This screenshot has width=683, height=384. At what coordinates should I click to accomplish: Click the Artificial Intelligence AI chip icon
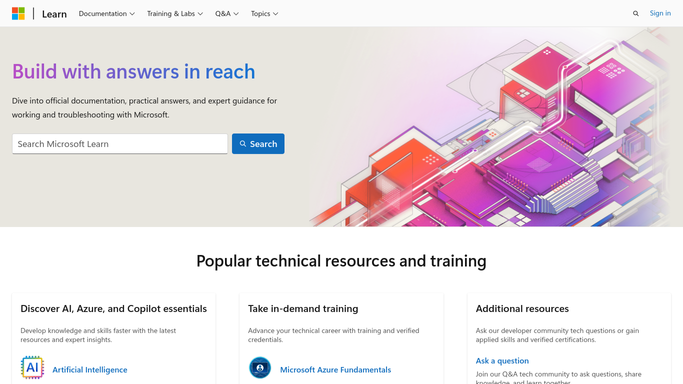(x=32, y=367)
